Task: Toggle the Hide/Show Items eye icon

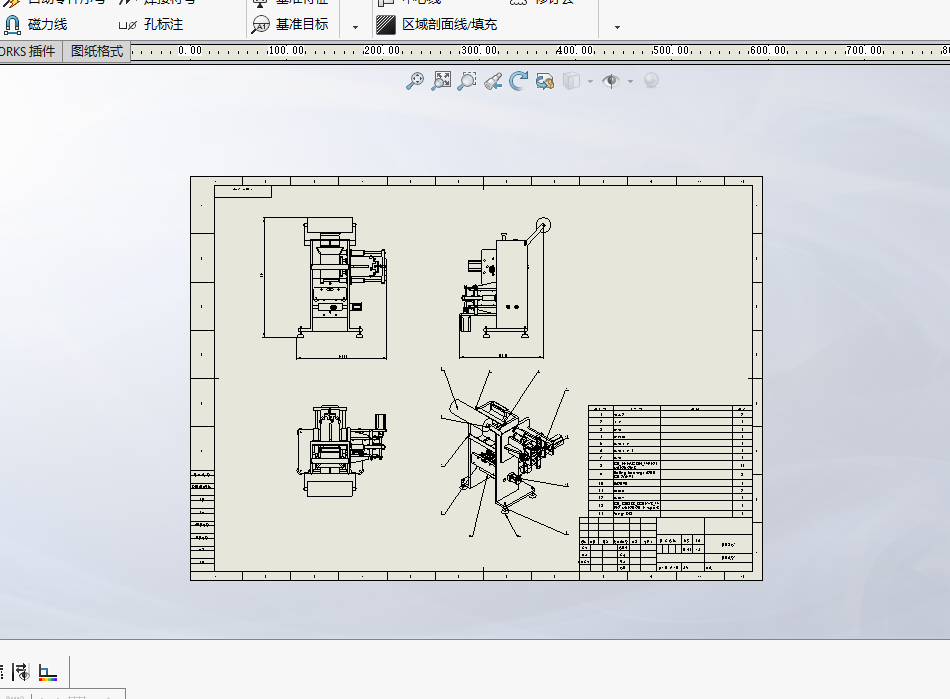Action: (611, 81)
